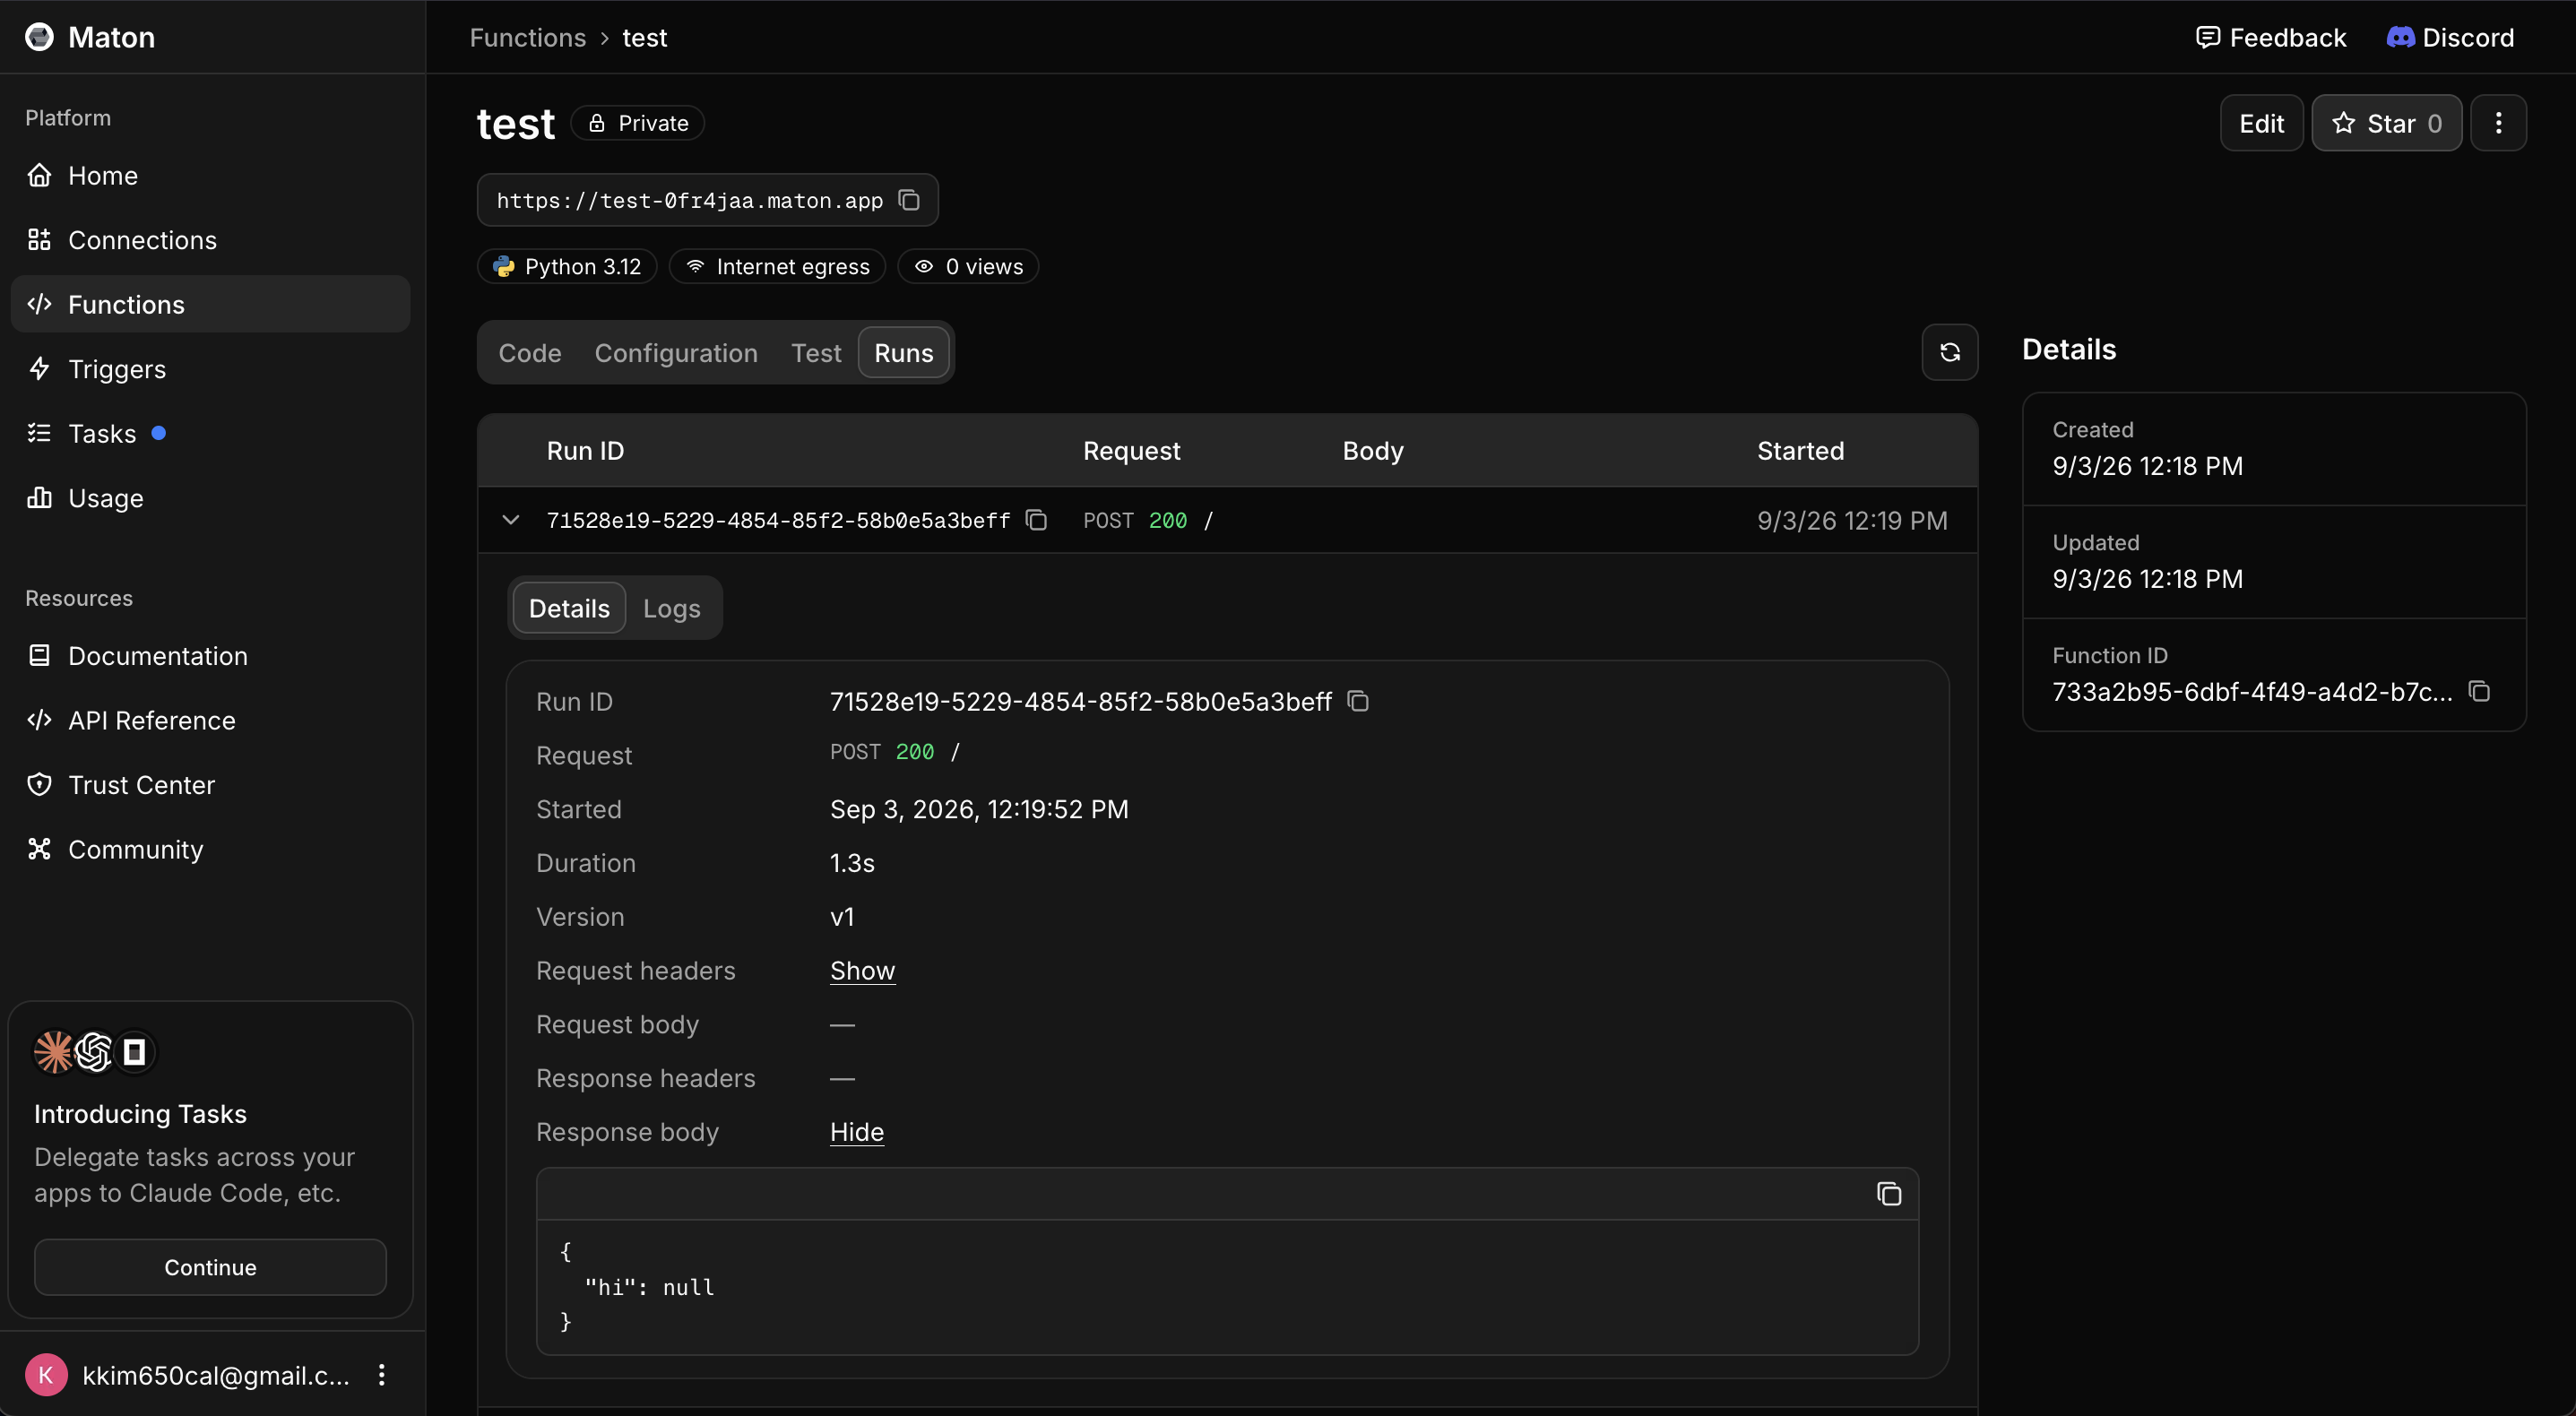Open the Usage page
The width and height of the screenshot is (2576, 1416).
210,498
